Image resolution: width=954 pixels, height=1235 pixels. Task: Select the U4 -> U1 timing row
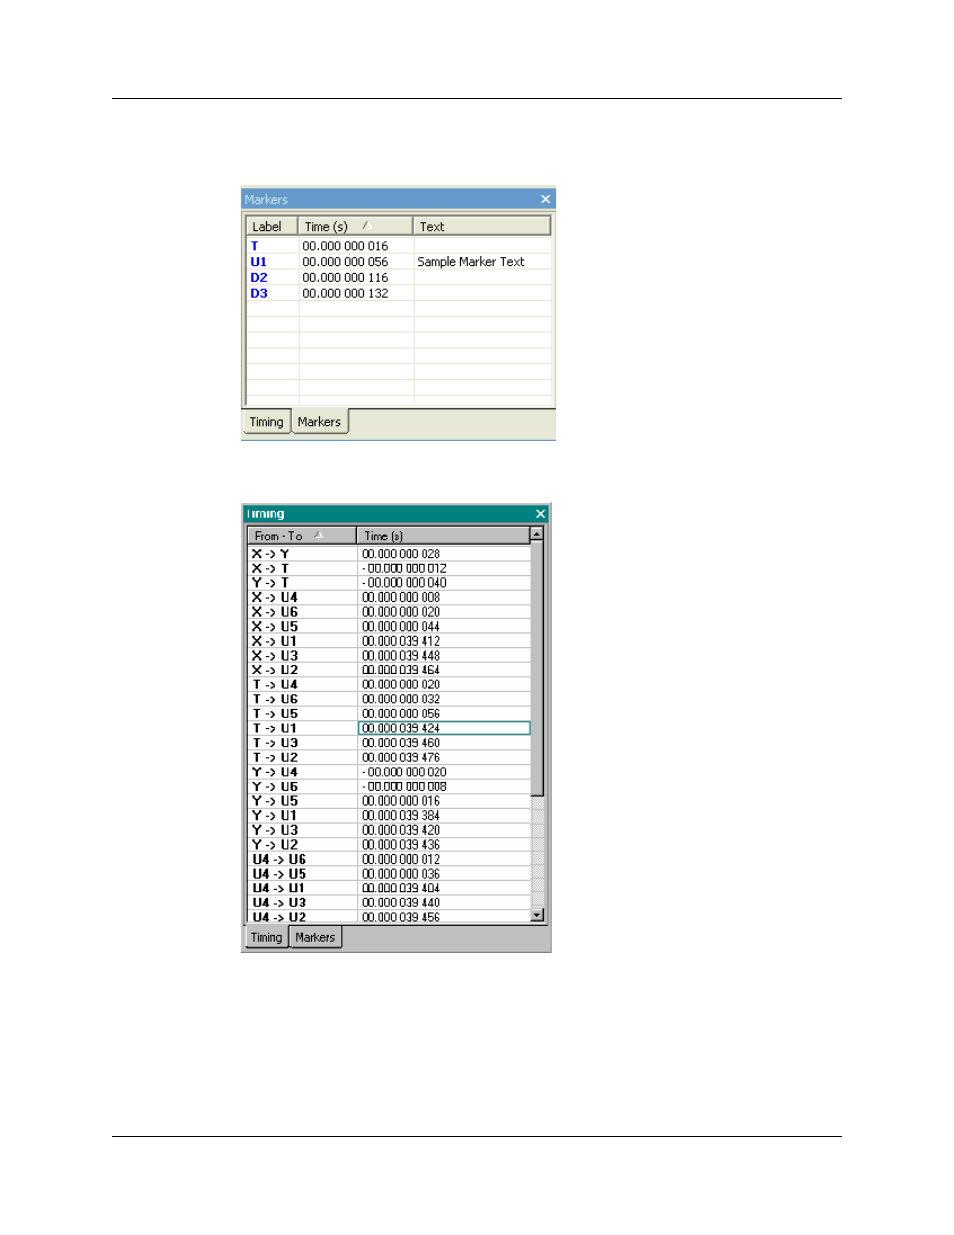[x=389, y=888]
